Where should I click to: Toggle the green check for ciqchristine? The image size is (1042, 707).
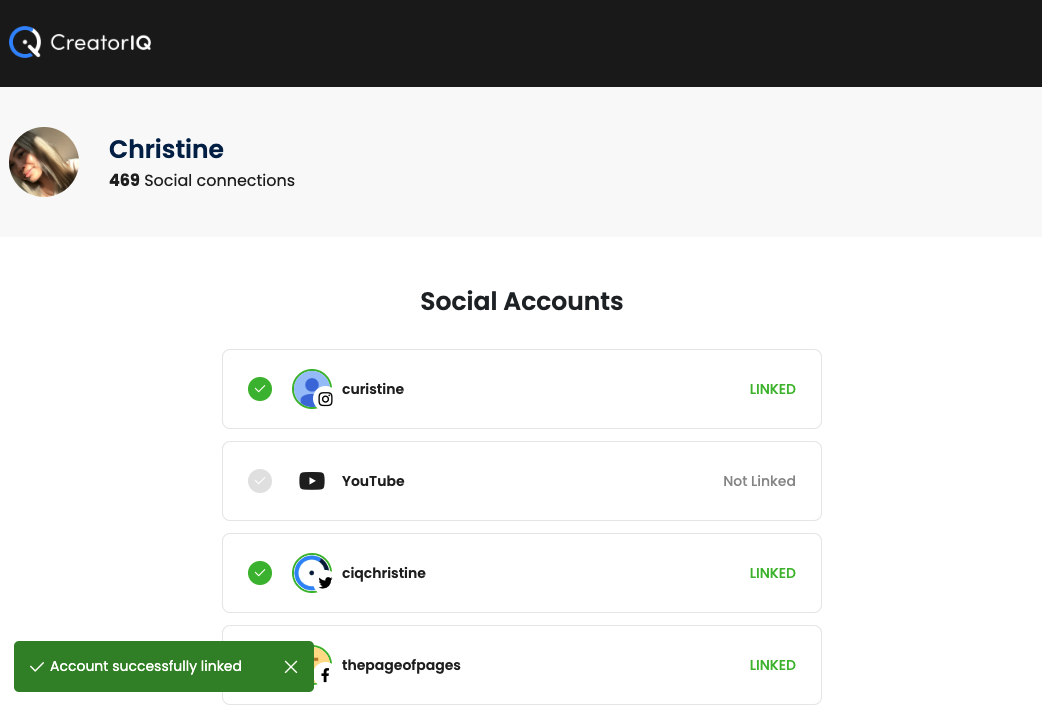tap(260, 573)
